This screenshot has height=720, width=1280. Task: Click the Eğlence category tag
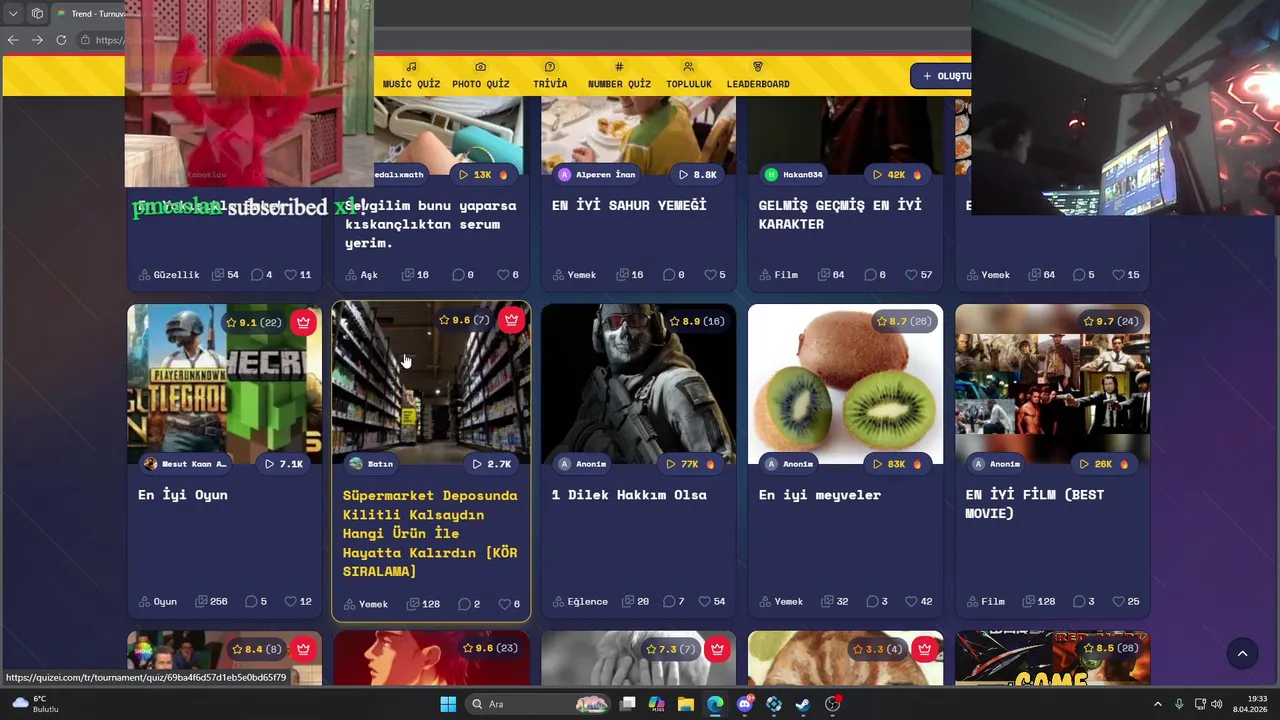pos(580,601)
